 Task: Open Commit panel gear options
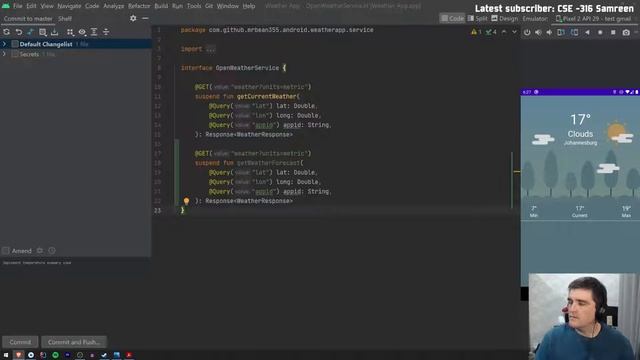133,18
